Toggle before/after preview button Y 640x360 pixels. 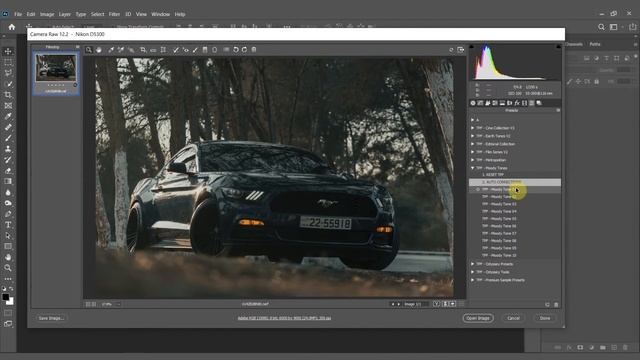tap(436, 304)
